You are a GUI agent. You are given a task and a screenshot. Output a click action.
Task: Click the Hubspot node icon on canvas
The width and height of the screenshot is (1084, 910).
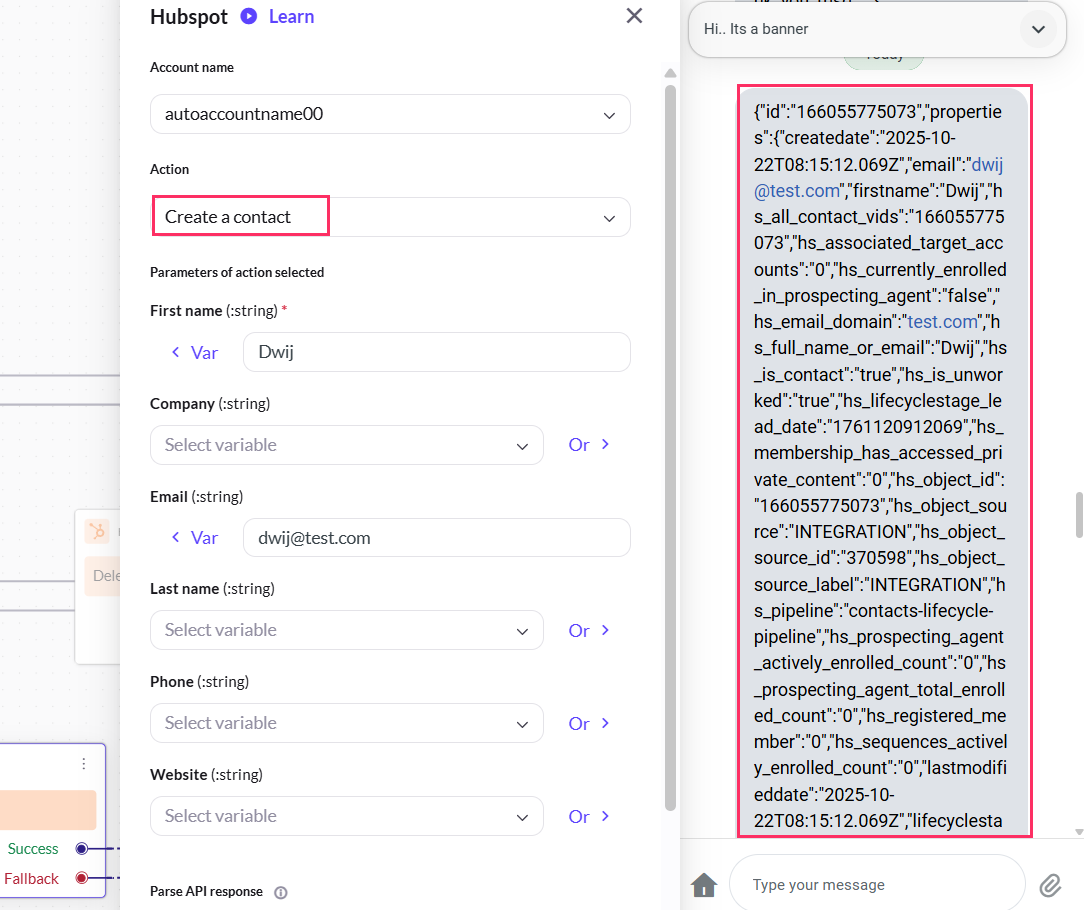point(98,531)
